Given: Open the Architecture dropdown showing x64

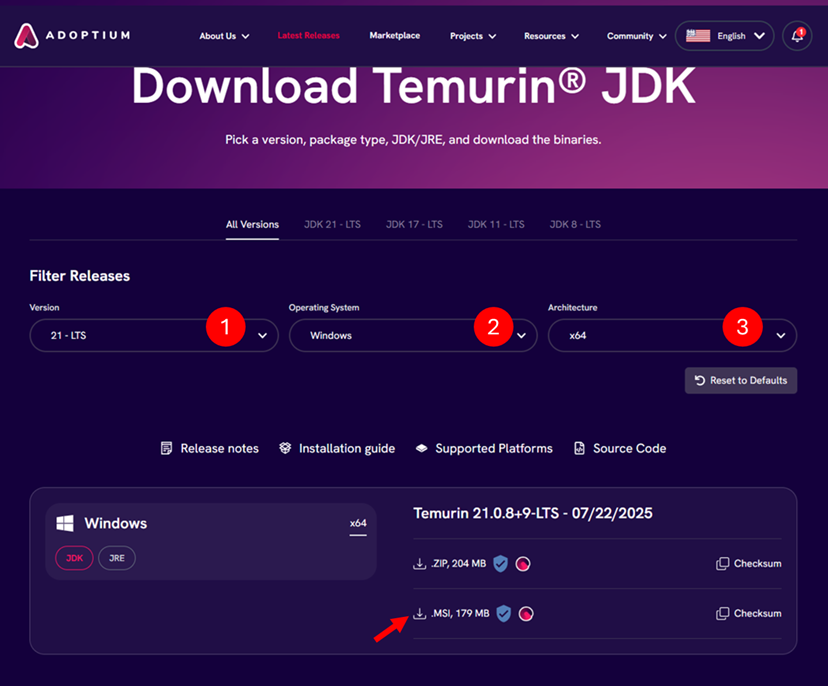Looking at the screenshot, I should (672, 335).
